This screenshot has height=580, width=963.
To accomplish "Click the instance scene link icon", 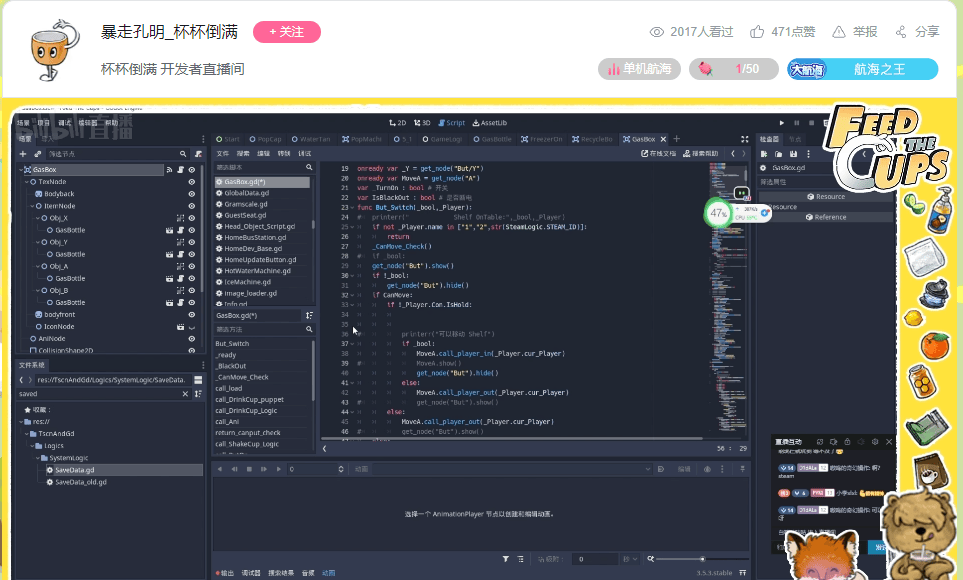I will [x=37, y=154].
